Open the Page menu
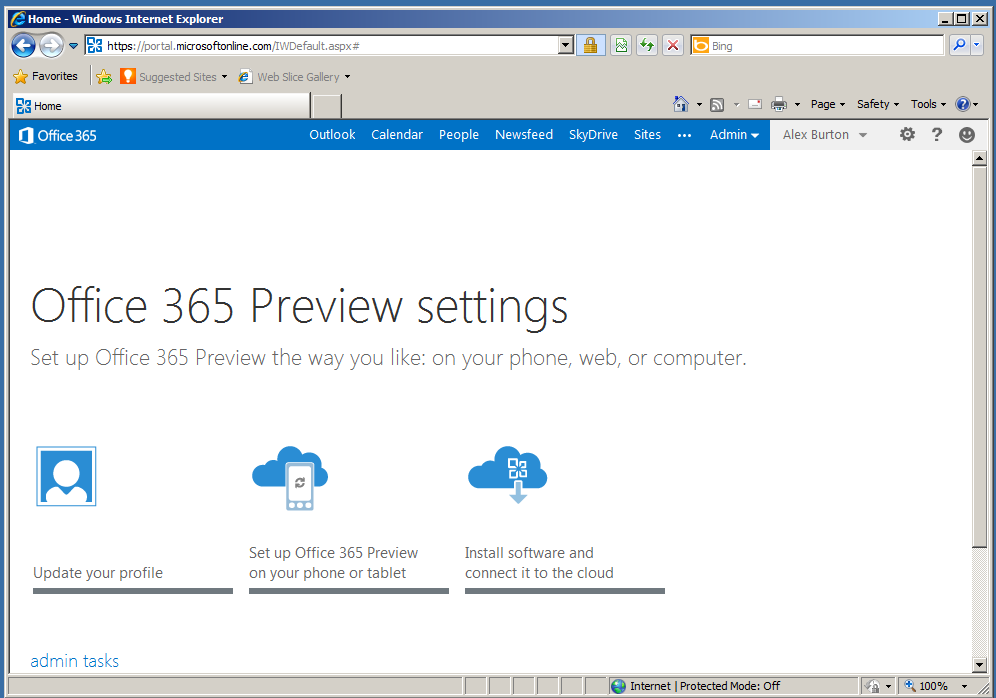This screenshot has width=996, height=698. (x=828, y=104)
